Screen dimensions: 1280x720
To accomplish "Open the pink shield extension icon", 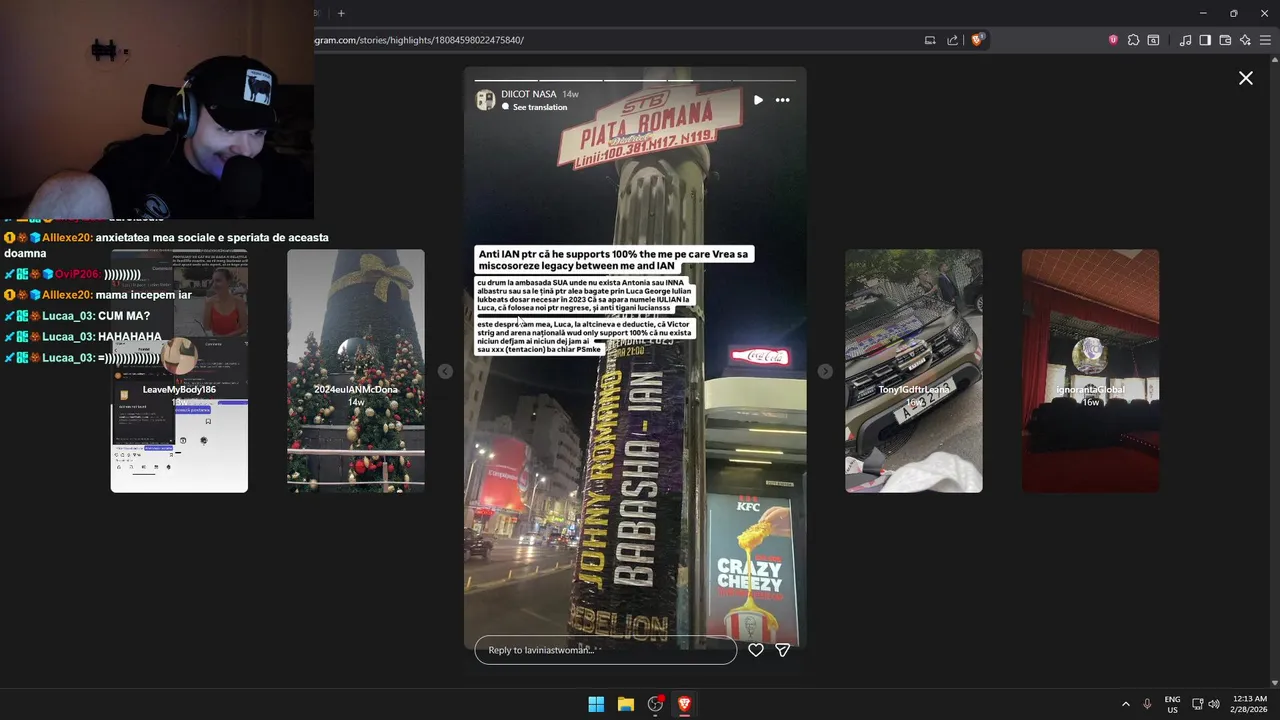I will coord(1113,40).
